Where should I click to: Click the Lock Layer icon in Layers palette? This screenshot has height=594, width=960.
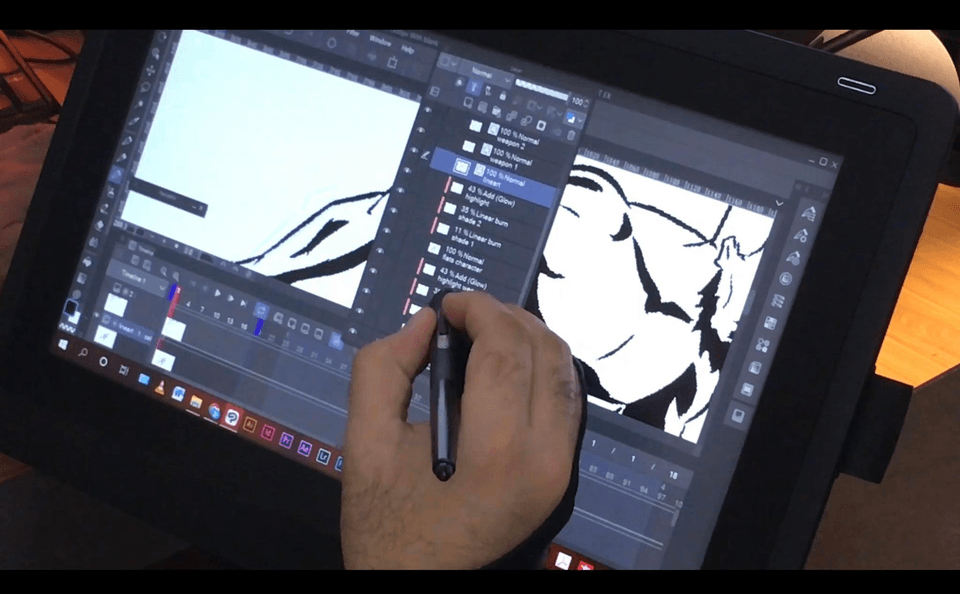click(502, 96)
